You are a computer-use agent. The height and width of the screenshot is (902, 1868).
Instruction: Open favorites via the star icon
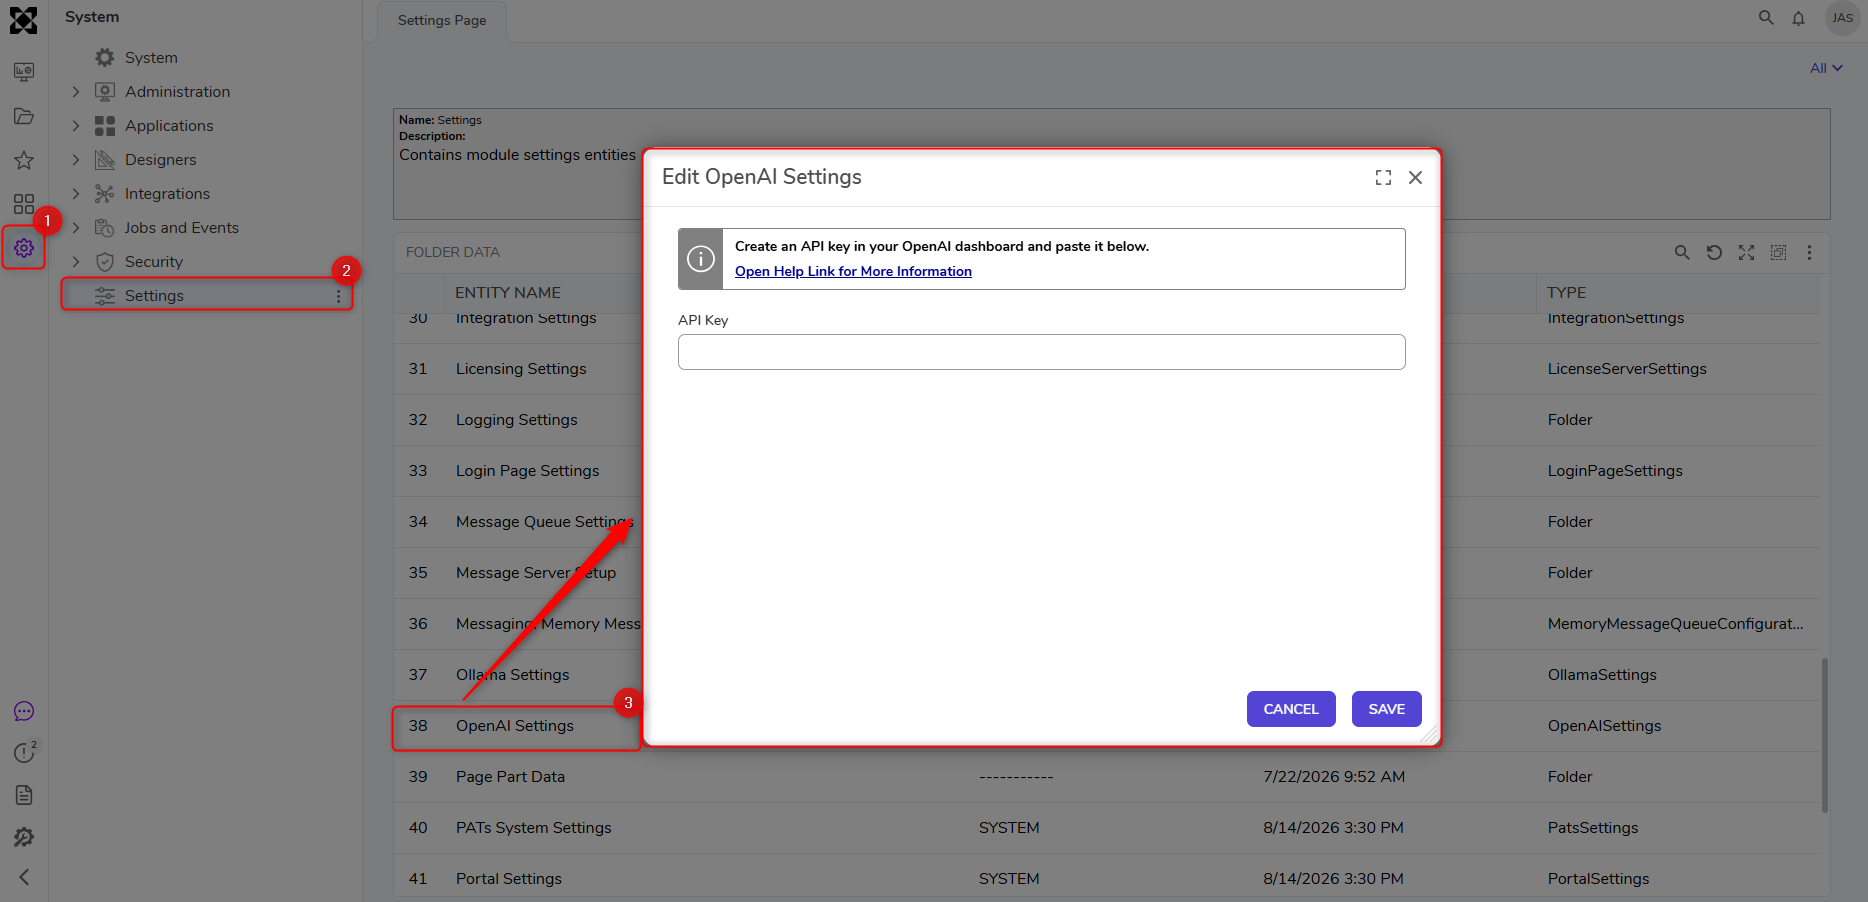tap(24, 160)
